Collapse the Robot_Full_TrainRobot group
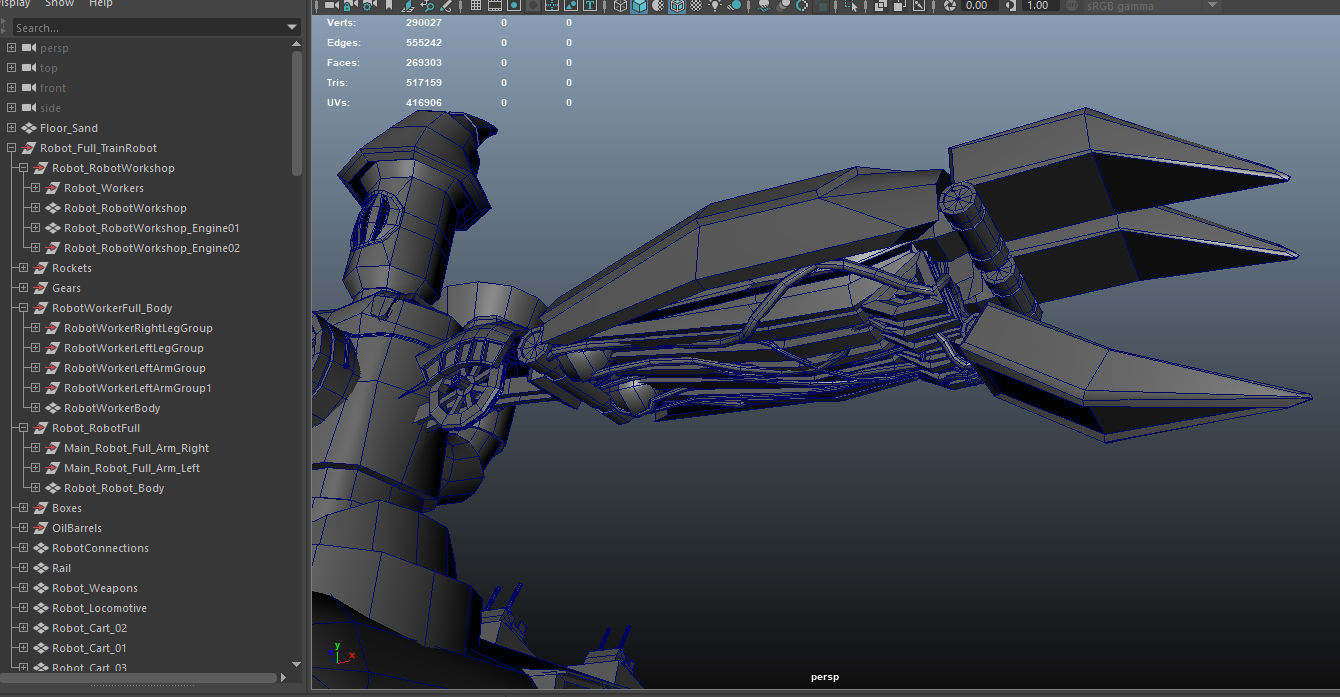1340x697 pixels. (x=11, y=148)
